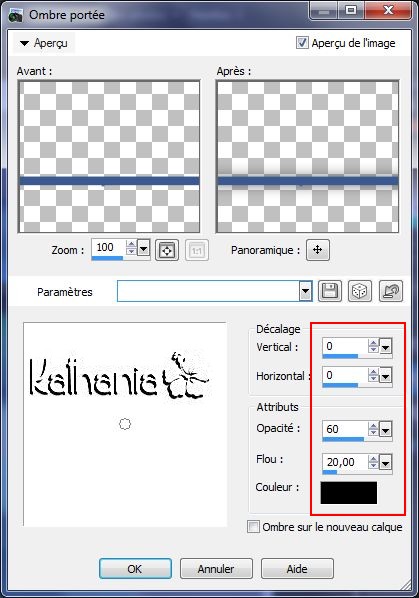Click the randomize parameters dice icon
The width and height of the screenshot is (419, 598).
360,291
